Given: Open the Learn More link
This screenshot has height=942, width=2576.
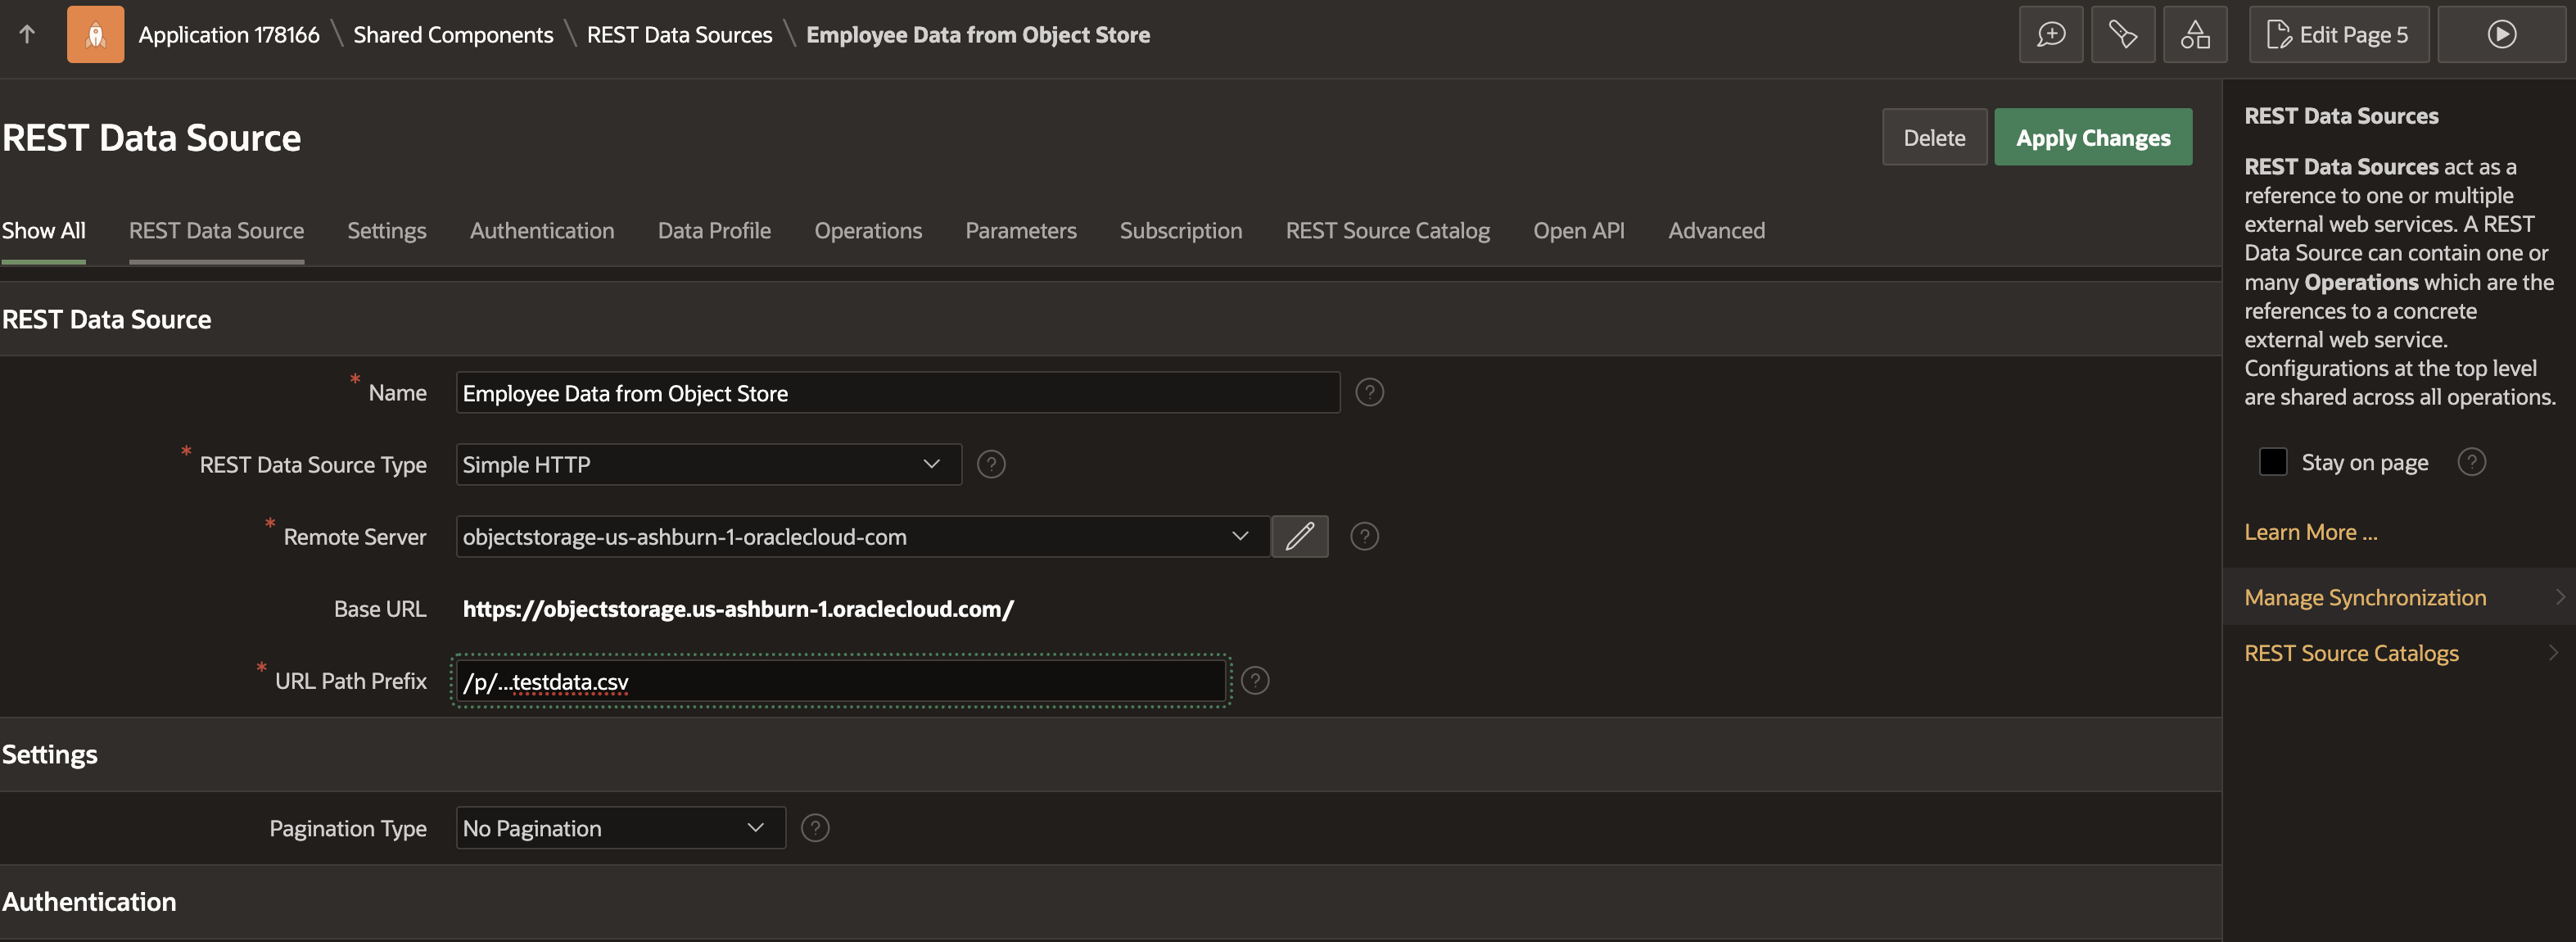Looking at the screenshot, I should tap(2310, 533).
